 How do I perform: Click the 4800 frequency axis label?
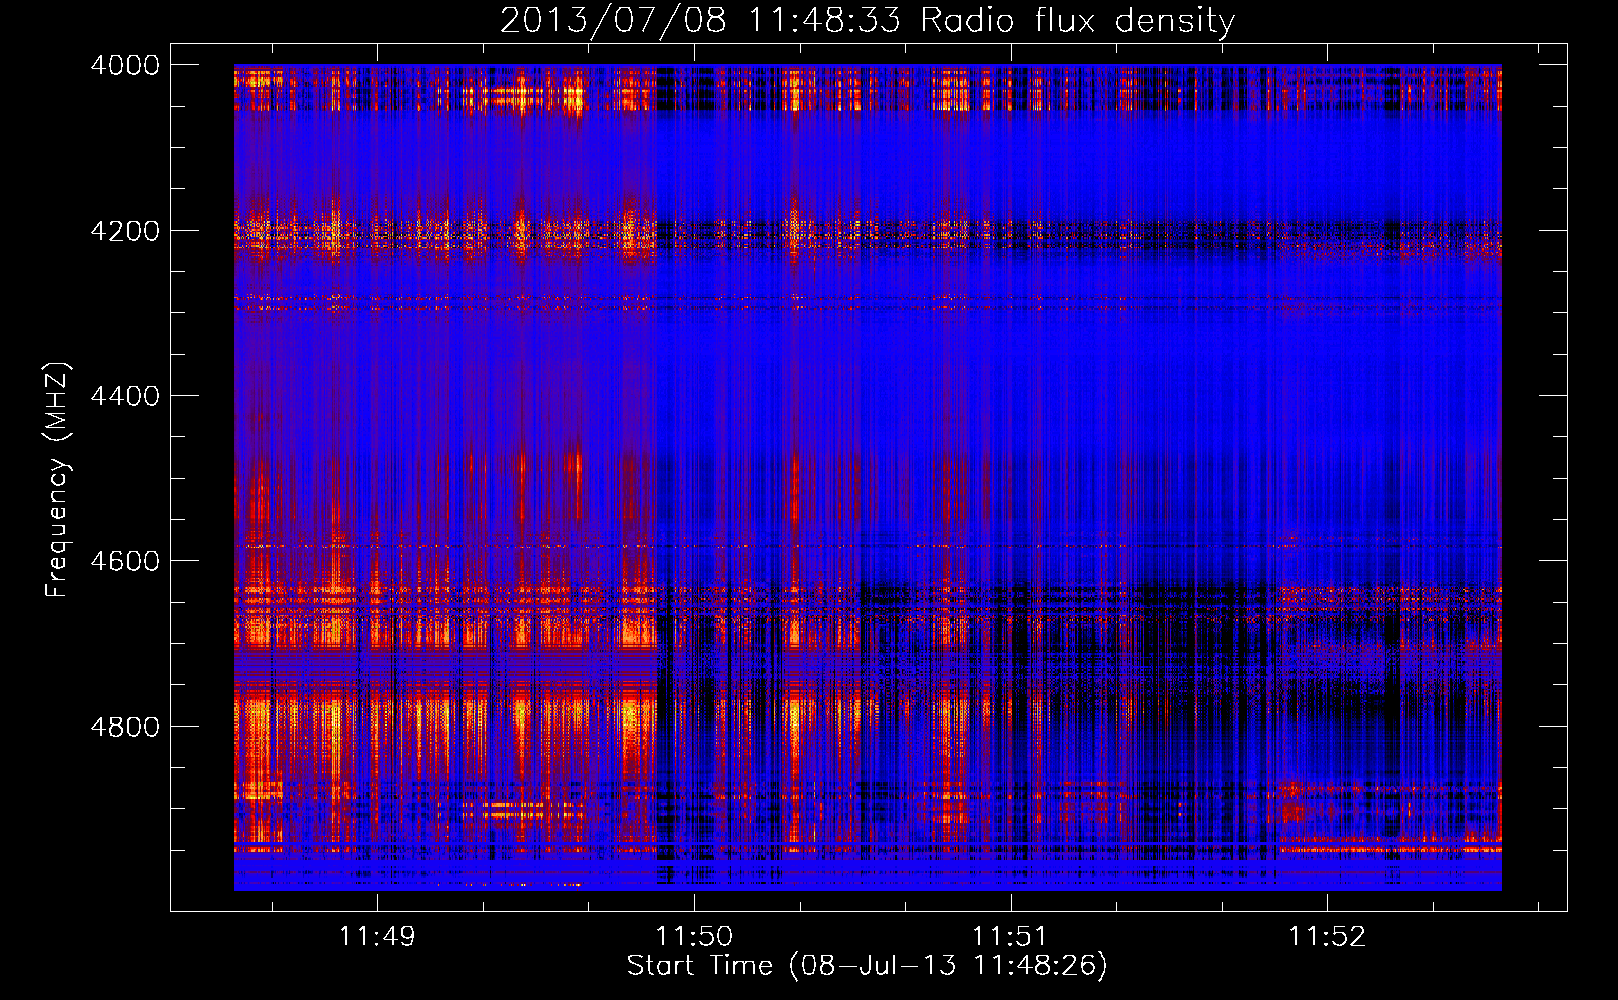pos(125,727)
